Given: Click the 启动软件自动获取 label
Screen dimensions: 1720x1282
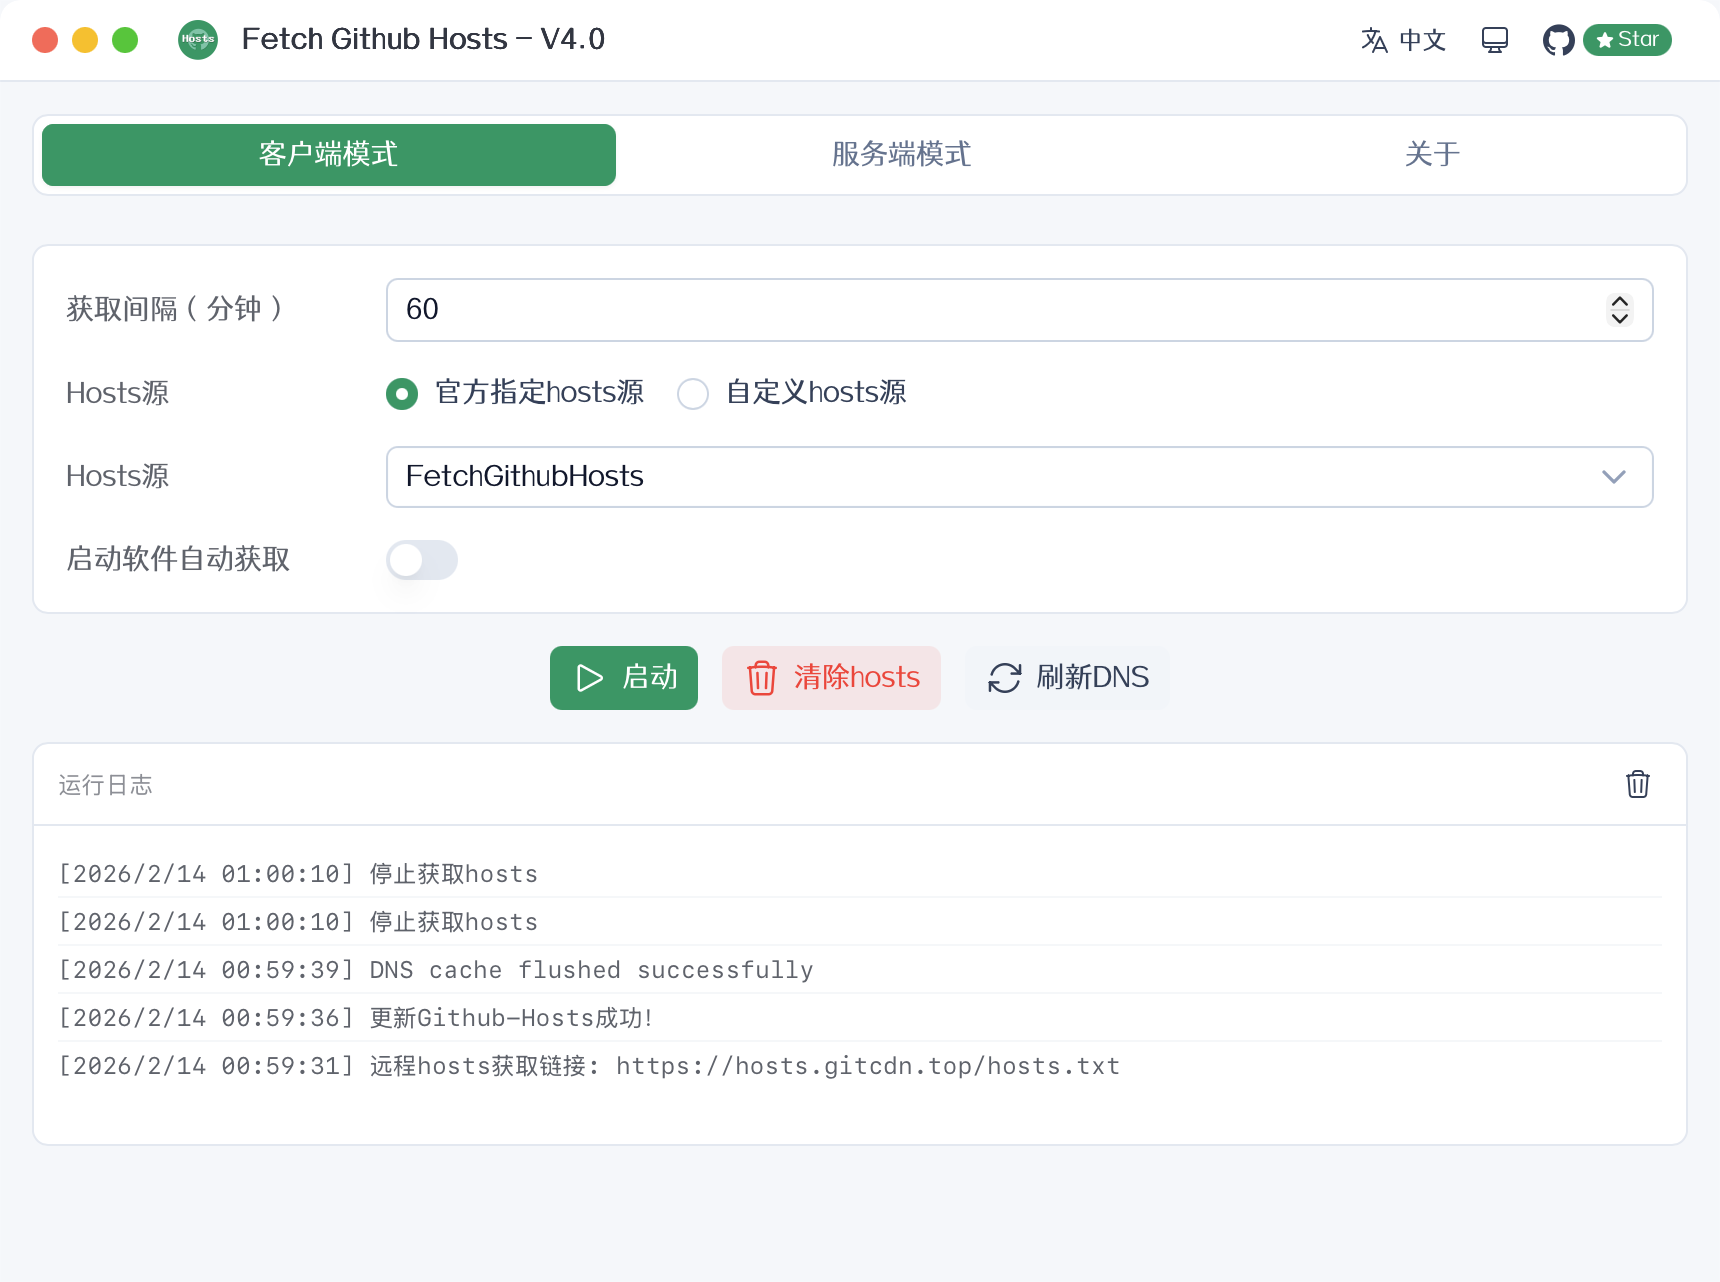Looking at the screenshot, I should pos(178,559).
